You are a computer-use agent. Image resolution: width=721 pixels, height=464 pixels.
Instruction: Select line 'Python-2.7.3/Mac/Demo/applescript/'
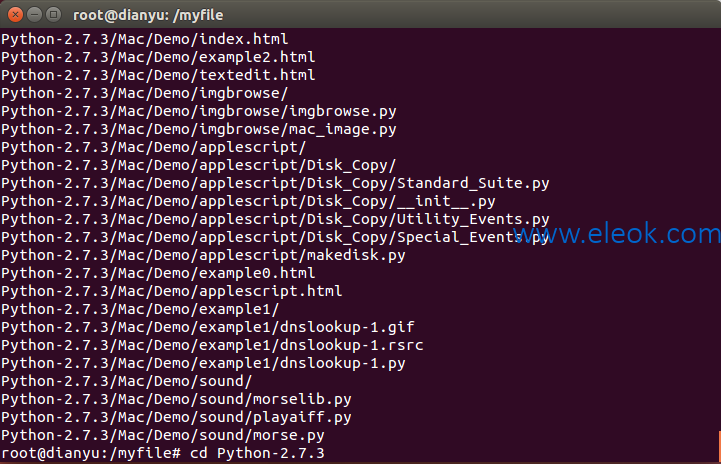(x=154, y=147)
